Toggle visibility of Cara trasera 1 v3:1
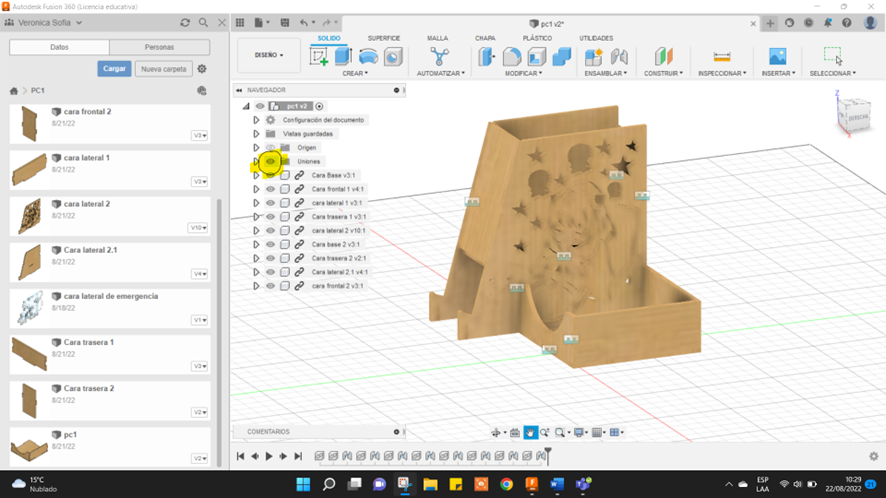This screenshot has height=498, width=886. (x=271, y=217)
